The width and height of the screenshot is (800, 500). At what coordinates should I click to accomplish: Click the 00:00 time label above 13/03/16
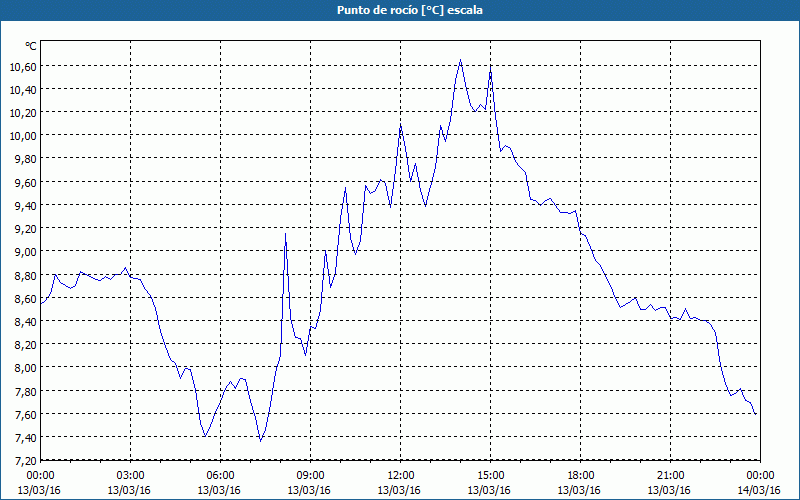[x=40, y=476]
